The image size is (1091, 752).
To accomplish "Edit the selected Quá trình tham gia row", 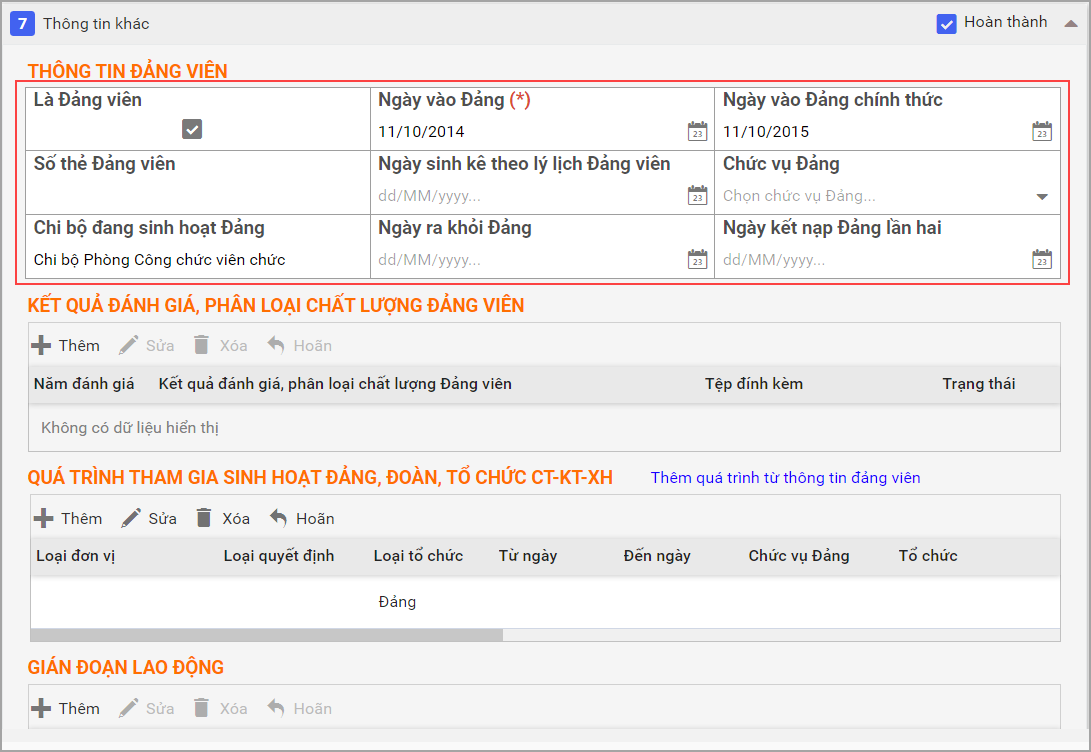I will [149, 518].
